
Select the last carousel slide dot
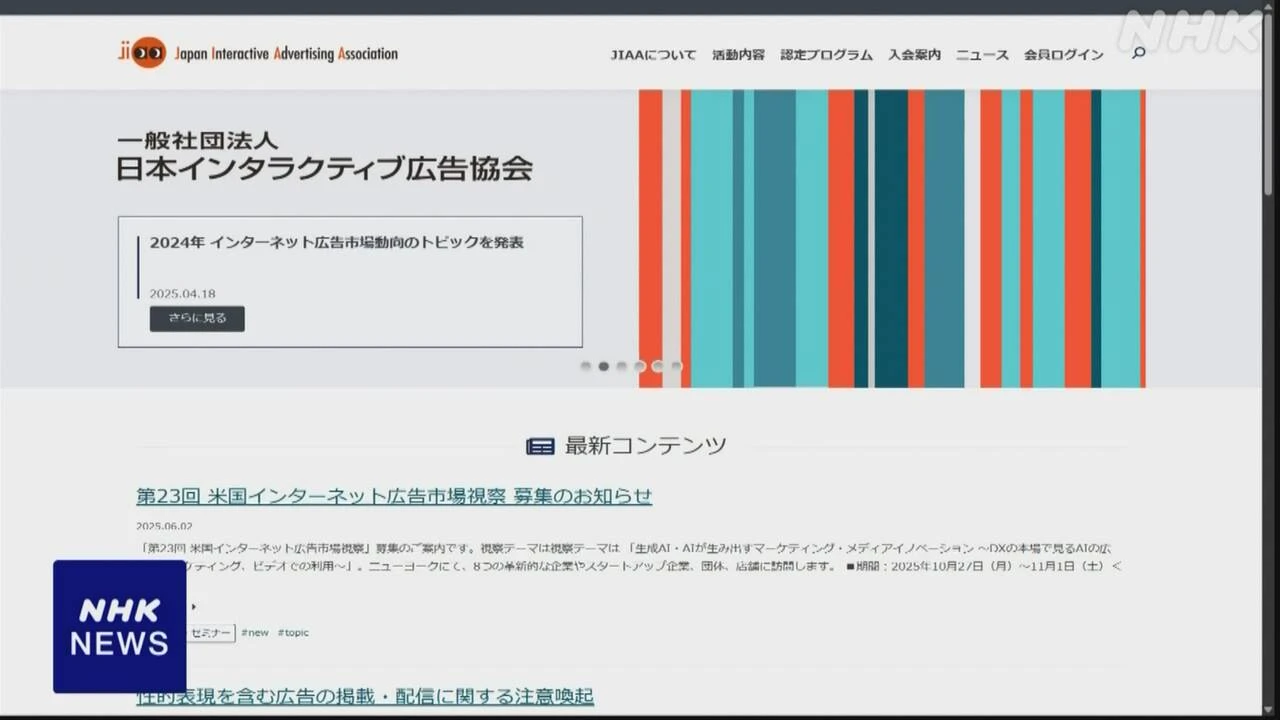pos(676,366)
